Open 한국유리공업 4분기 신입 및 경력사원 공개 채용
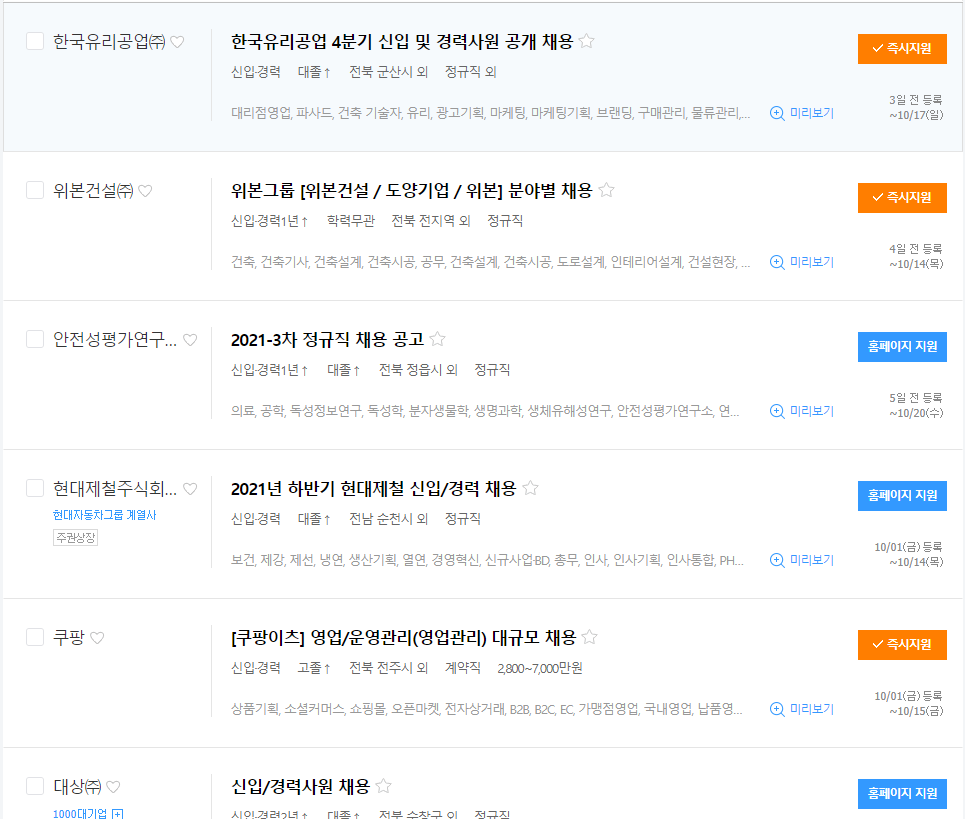This screenshot has height=819, width=965. [402, 42]
